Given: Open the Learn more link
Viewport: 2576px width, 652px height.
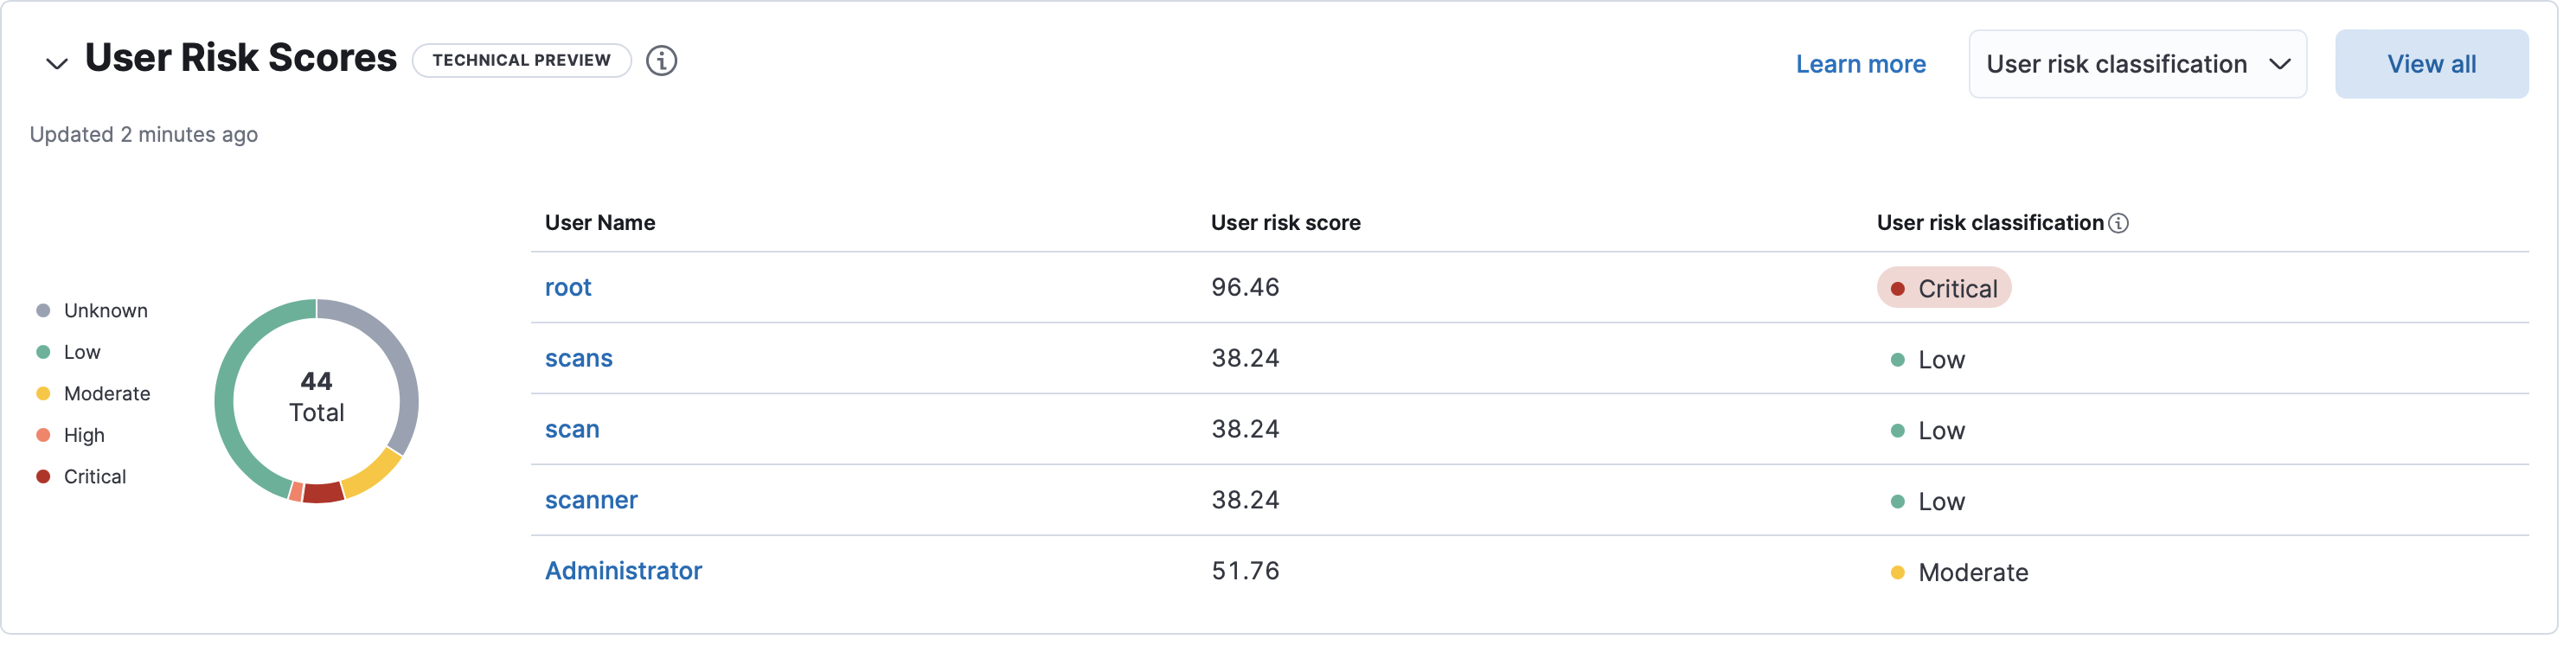Looking at the screenshot, I should [1860, 64].
